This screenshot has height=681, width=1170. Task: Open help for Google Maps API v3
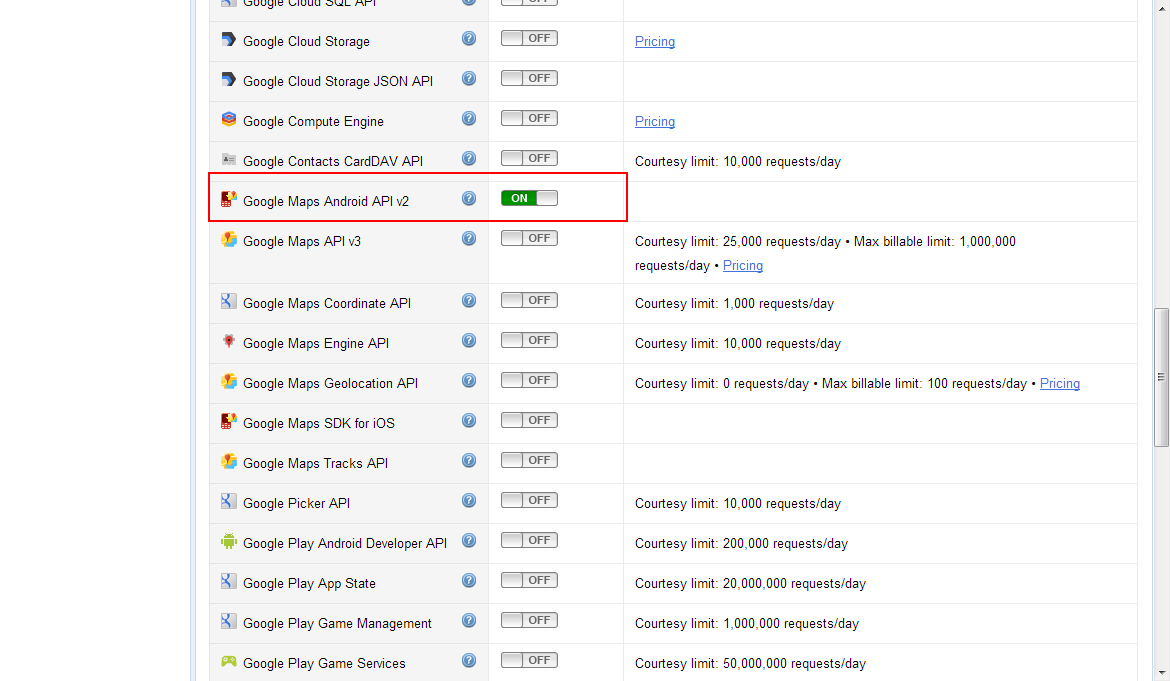click(469, 239)
